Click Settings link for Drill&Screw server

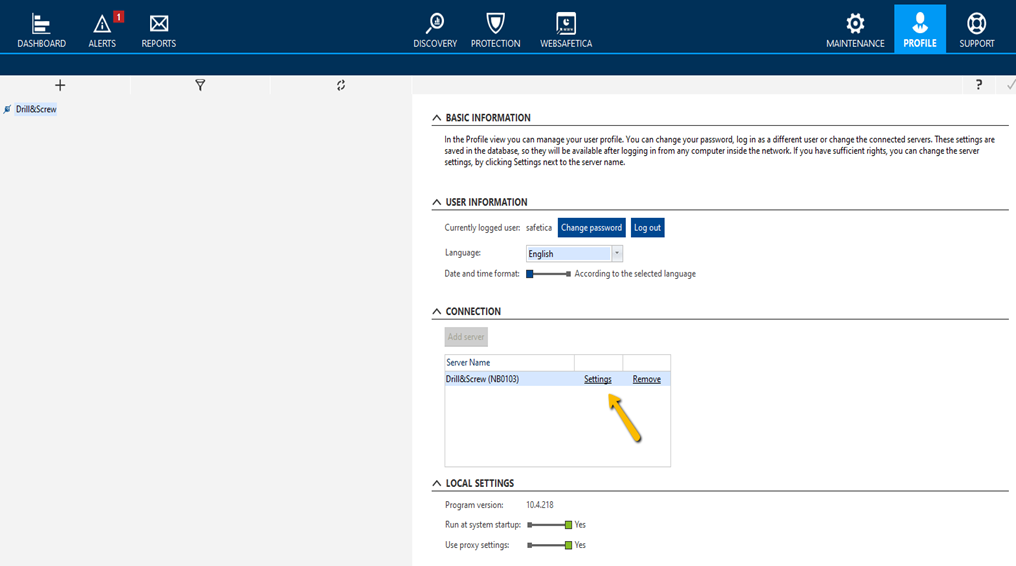tap(597, 380)
